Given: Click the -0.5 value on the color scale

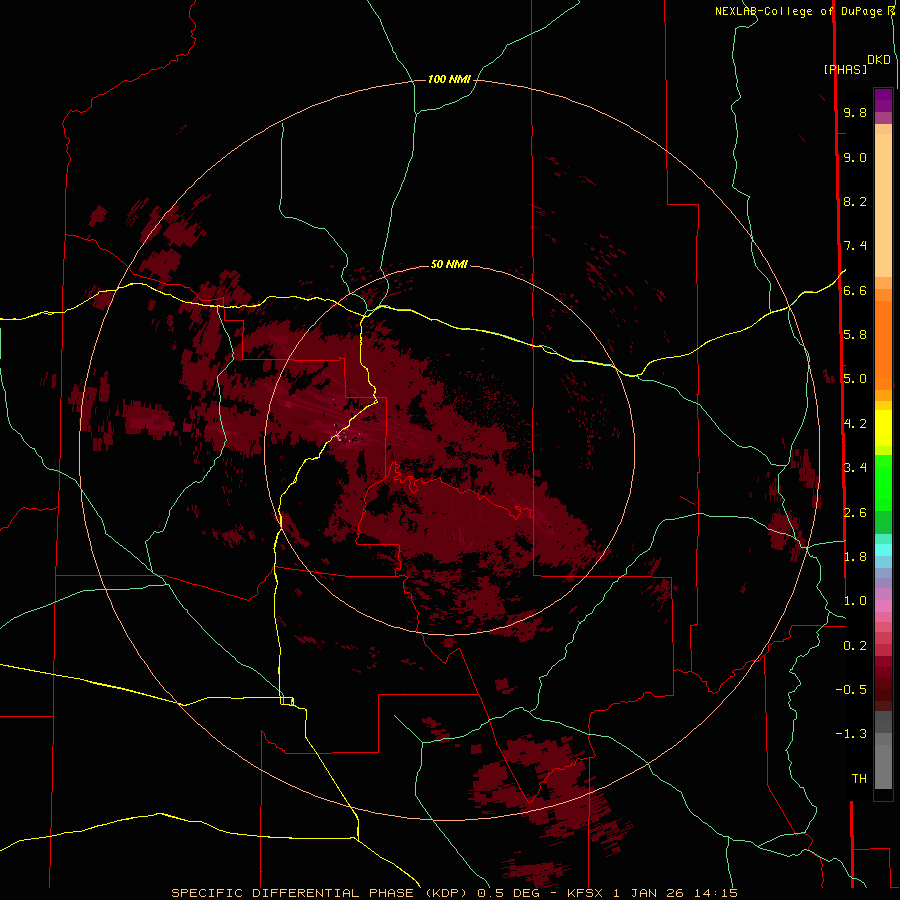Looking at the screenshot, I should (x=851, y=690).
